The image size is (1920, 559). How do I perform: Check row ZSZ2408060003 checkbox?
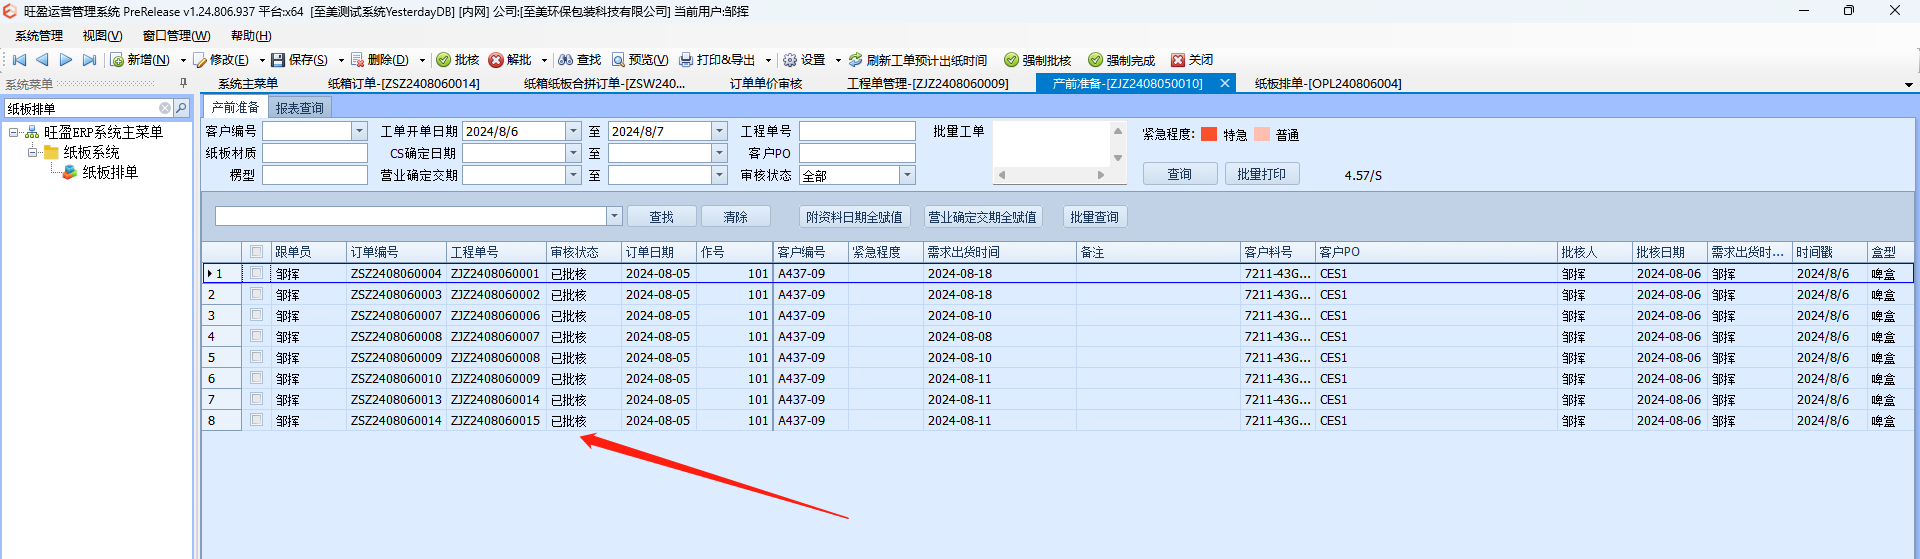257,294
